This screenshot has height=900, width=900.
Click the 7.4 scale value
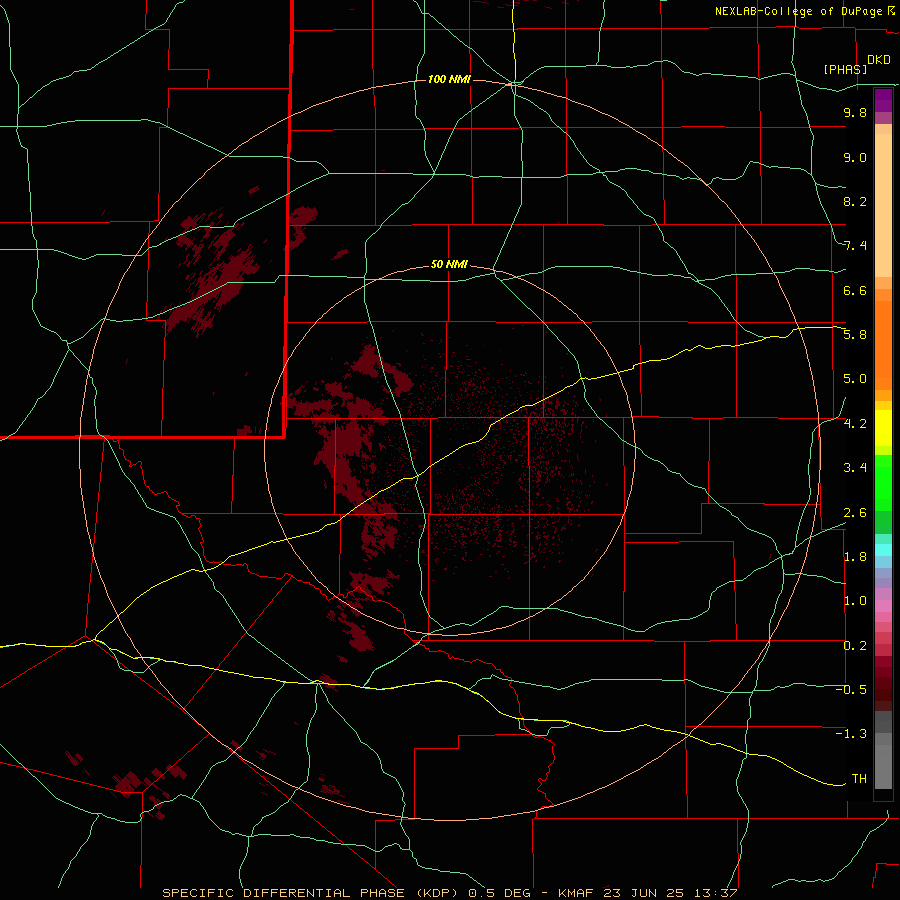855,246
